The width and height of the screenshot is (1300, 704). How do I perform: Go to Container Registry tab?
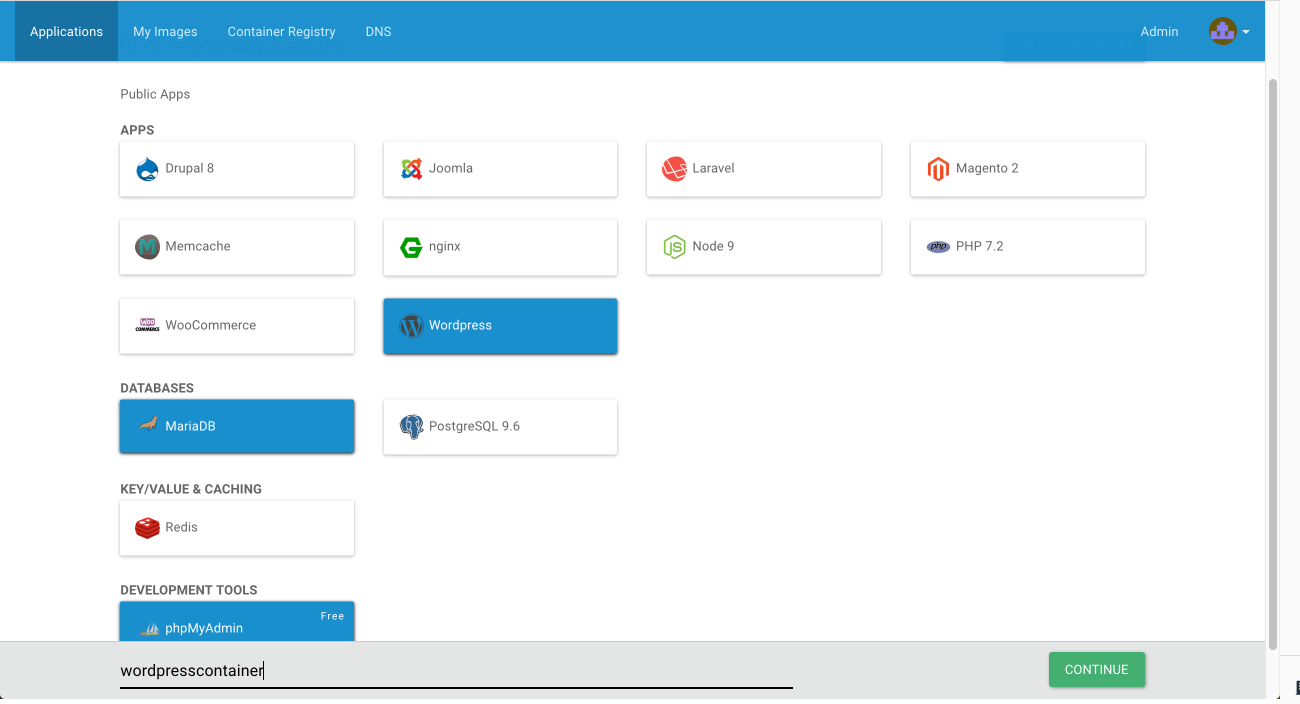point(281,31)
